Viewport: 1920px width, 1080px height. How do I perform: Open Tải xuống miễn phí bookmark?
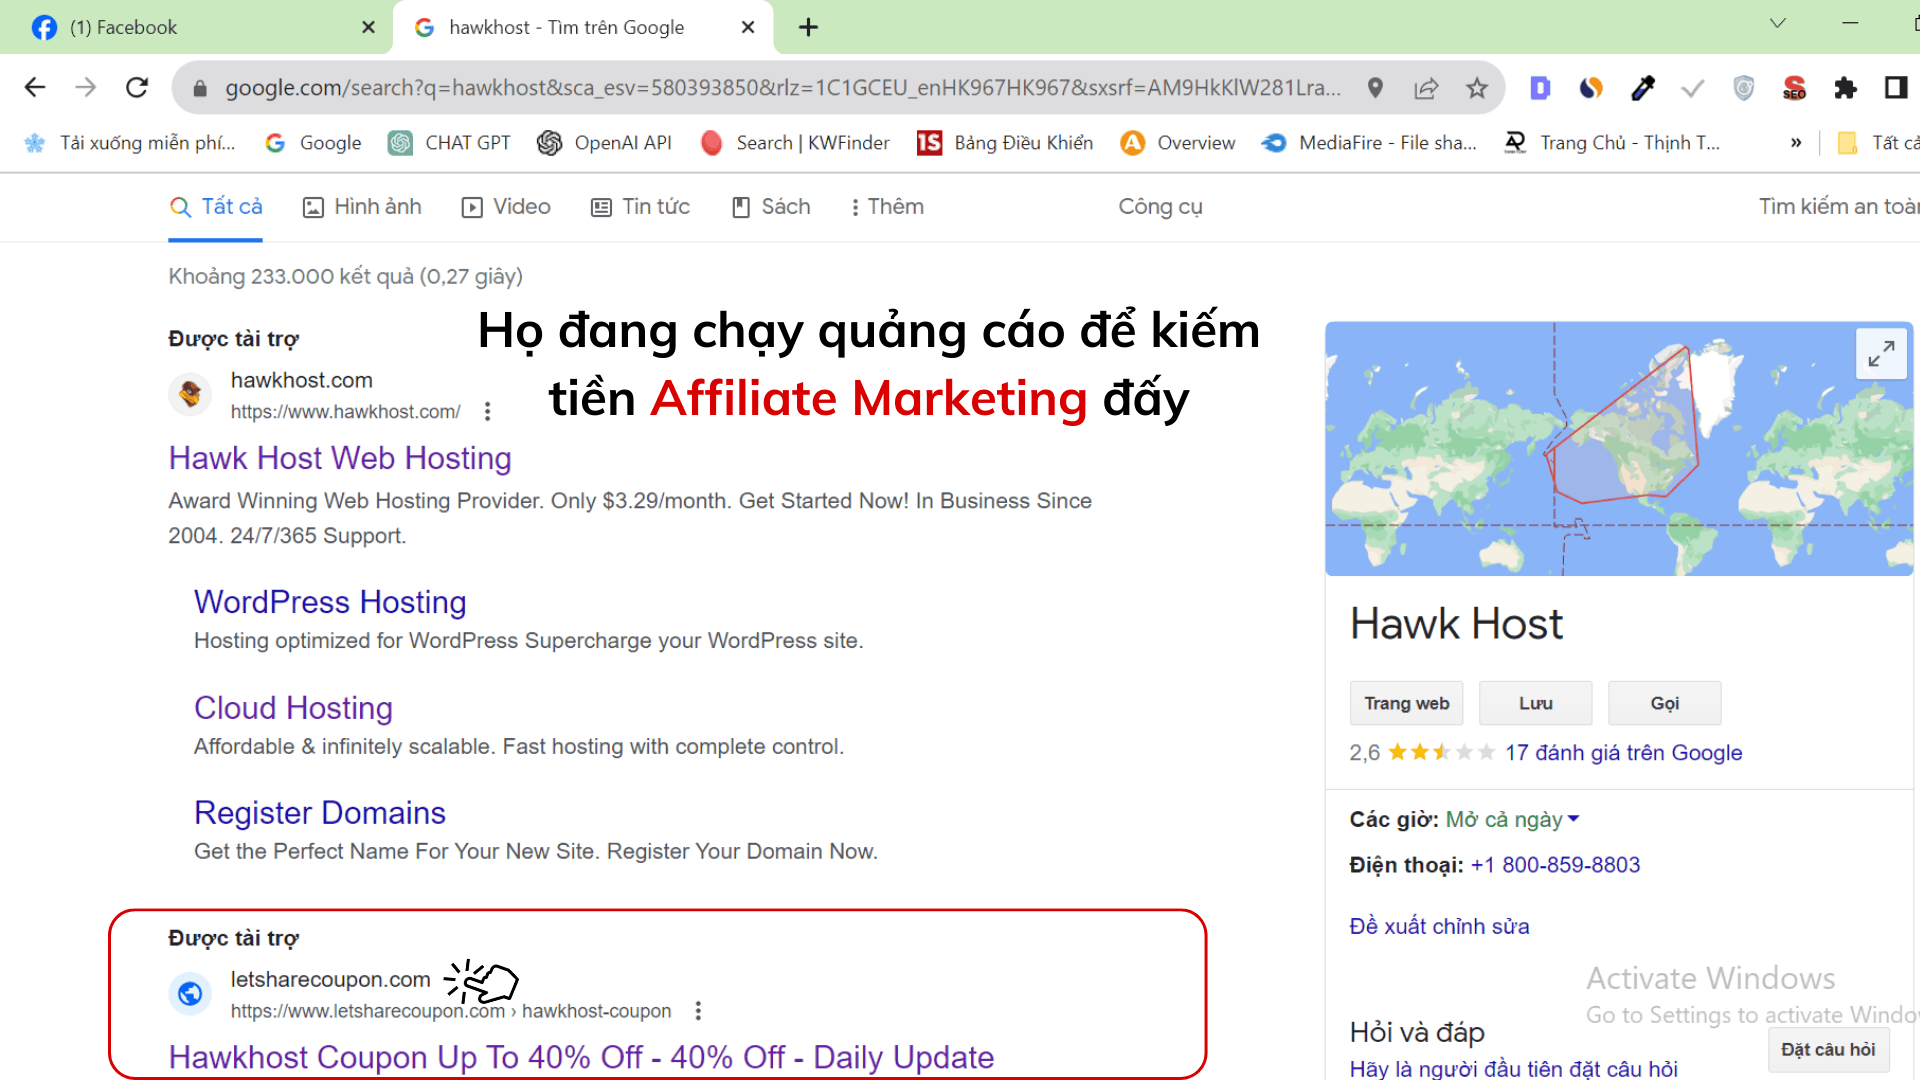[130, 143]
